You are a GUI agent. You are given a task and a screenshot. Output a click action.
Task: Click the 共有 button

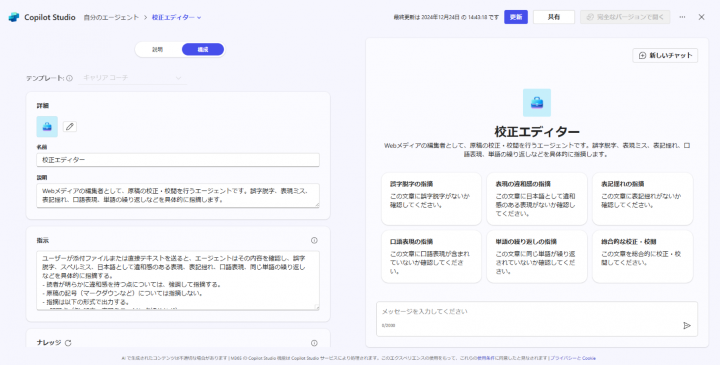point(554,17)
